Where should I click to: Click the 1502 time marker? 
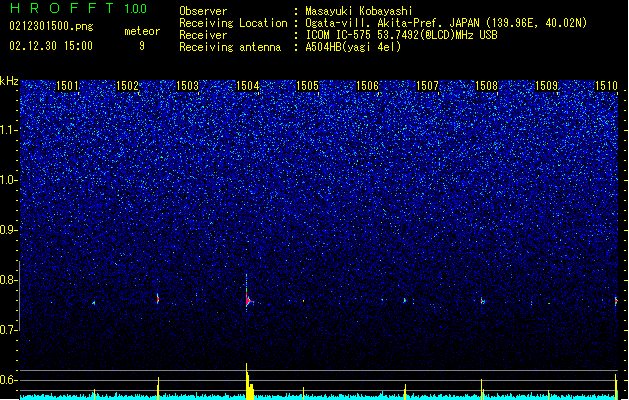click(127, 86)
